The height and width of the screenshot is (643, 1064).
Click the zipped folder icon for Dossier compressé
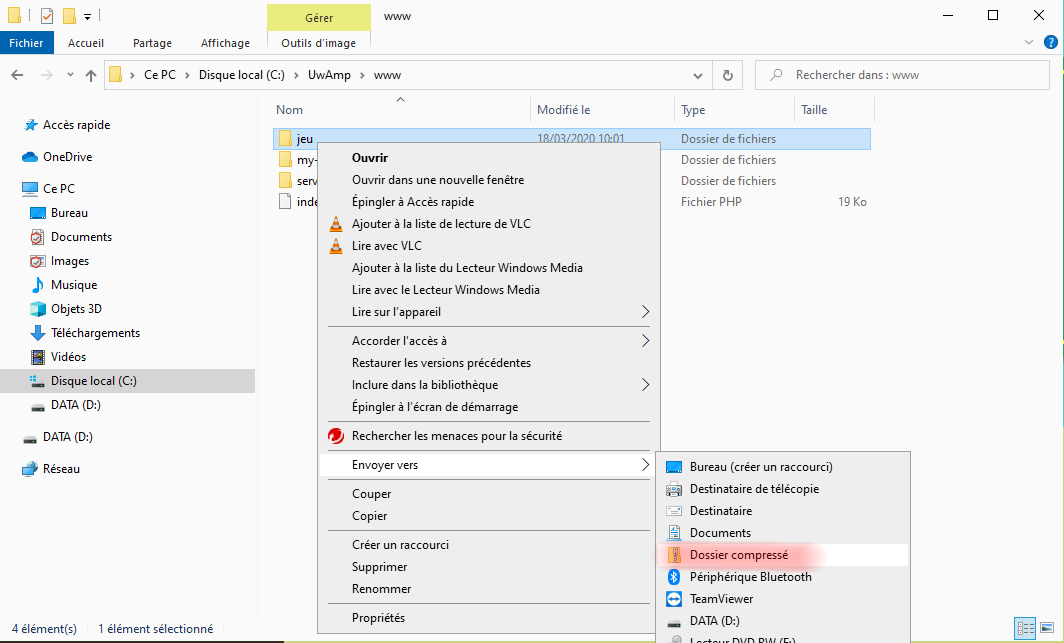673,555
